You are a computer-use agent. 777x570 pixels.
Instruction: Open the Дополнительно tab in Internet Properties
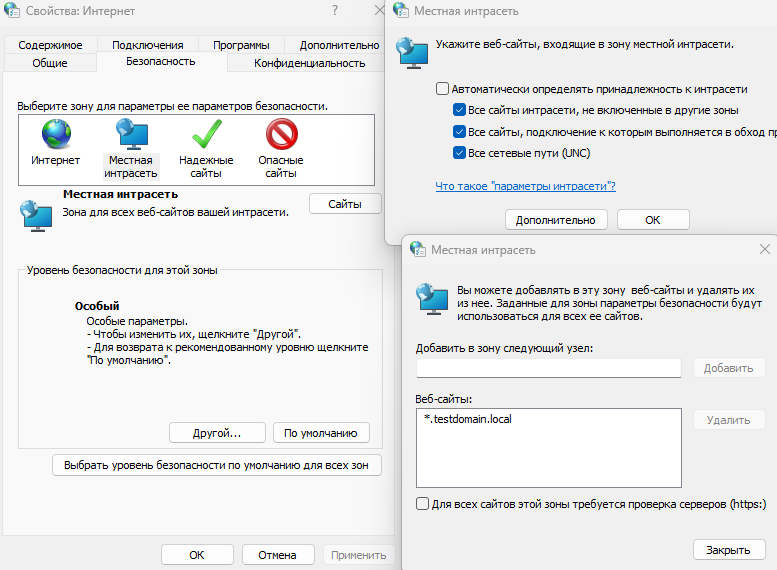point(339,45)
